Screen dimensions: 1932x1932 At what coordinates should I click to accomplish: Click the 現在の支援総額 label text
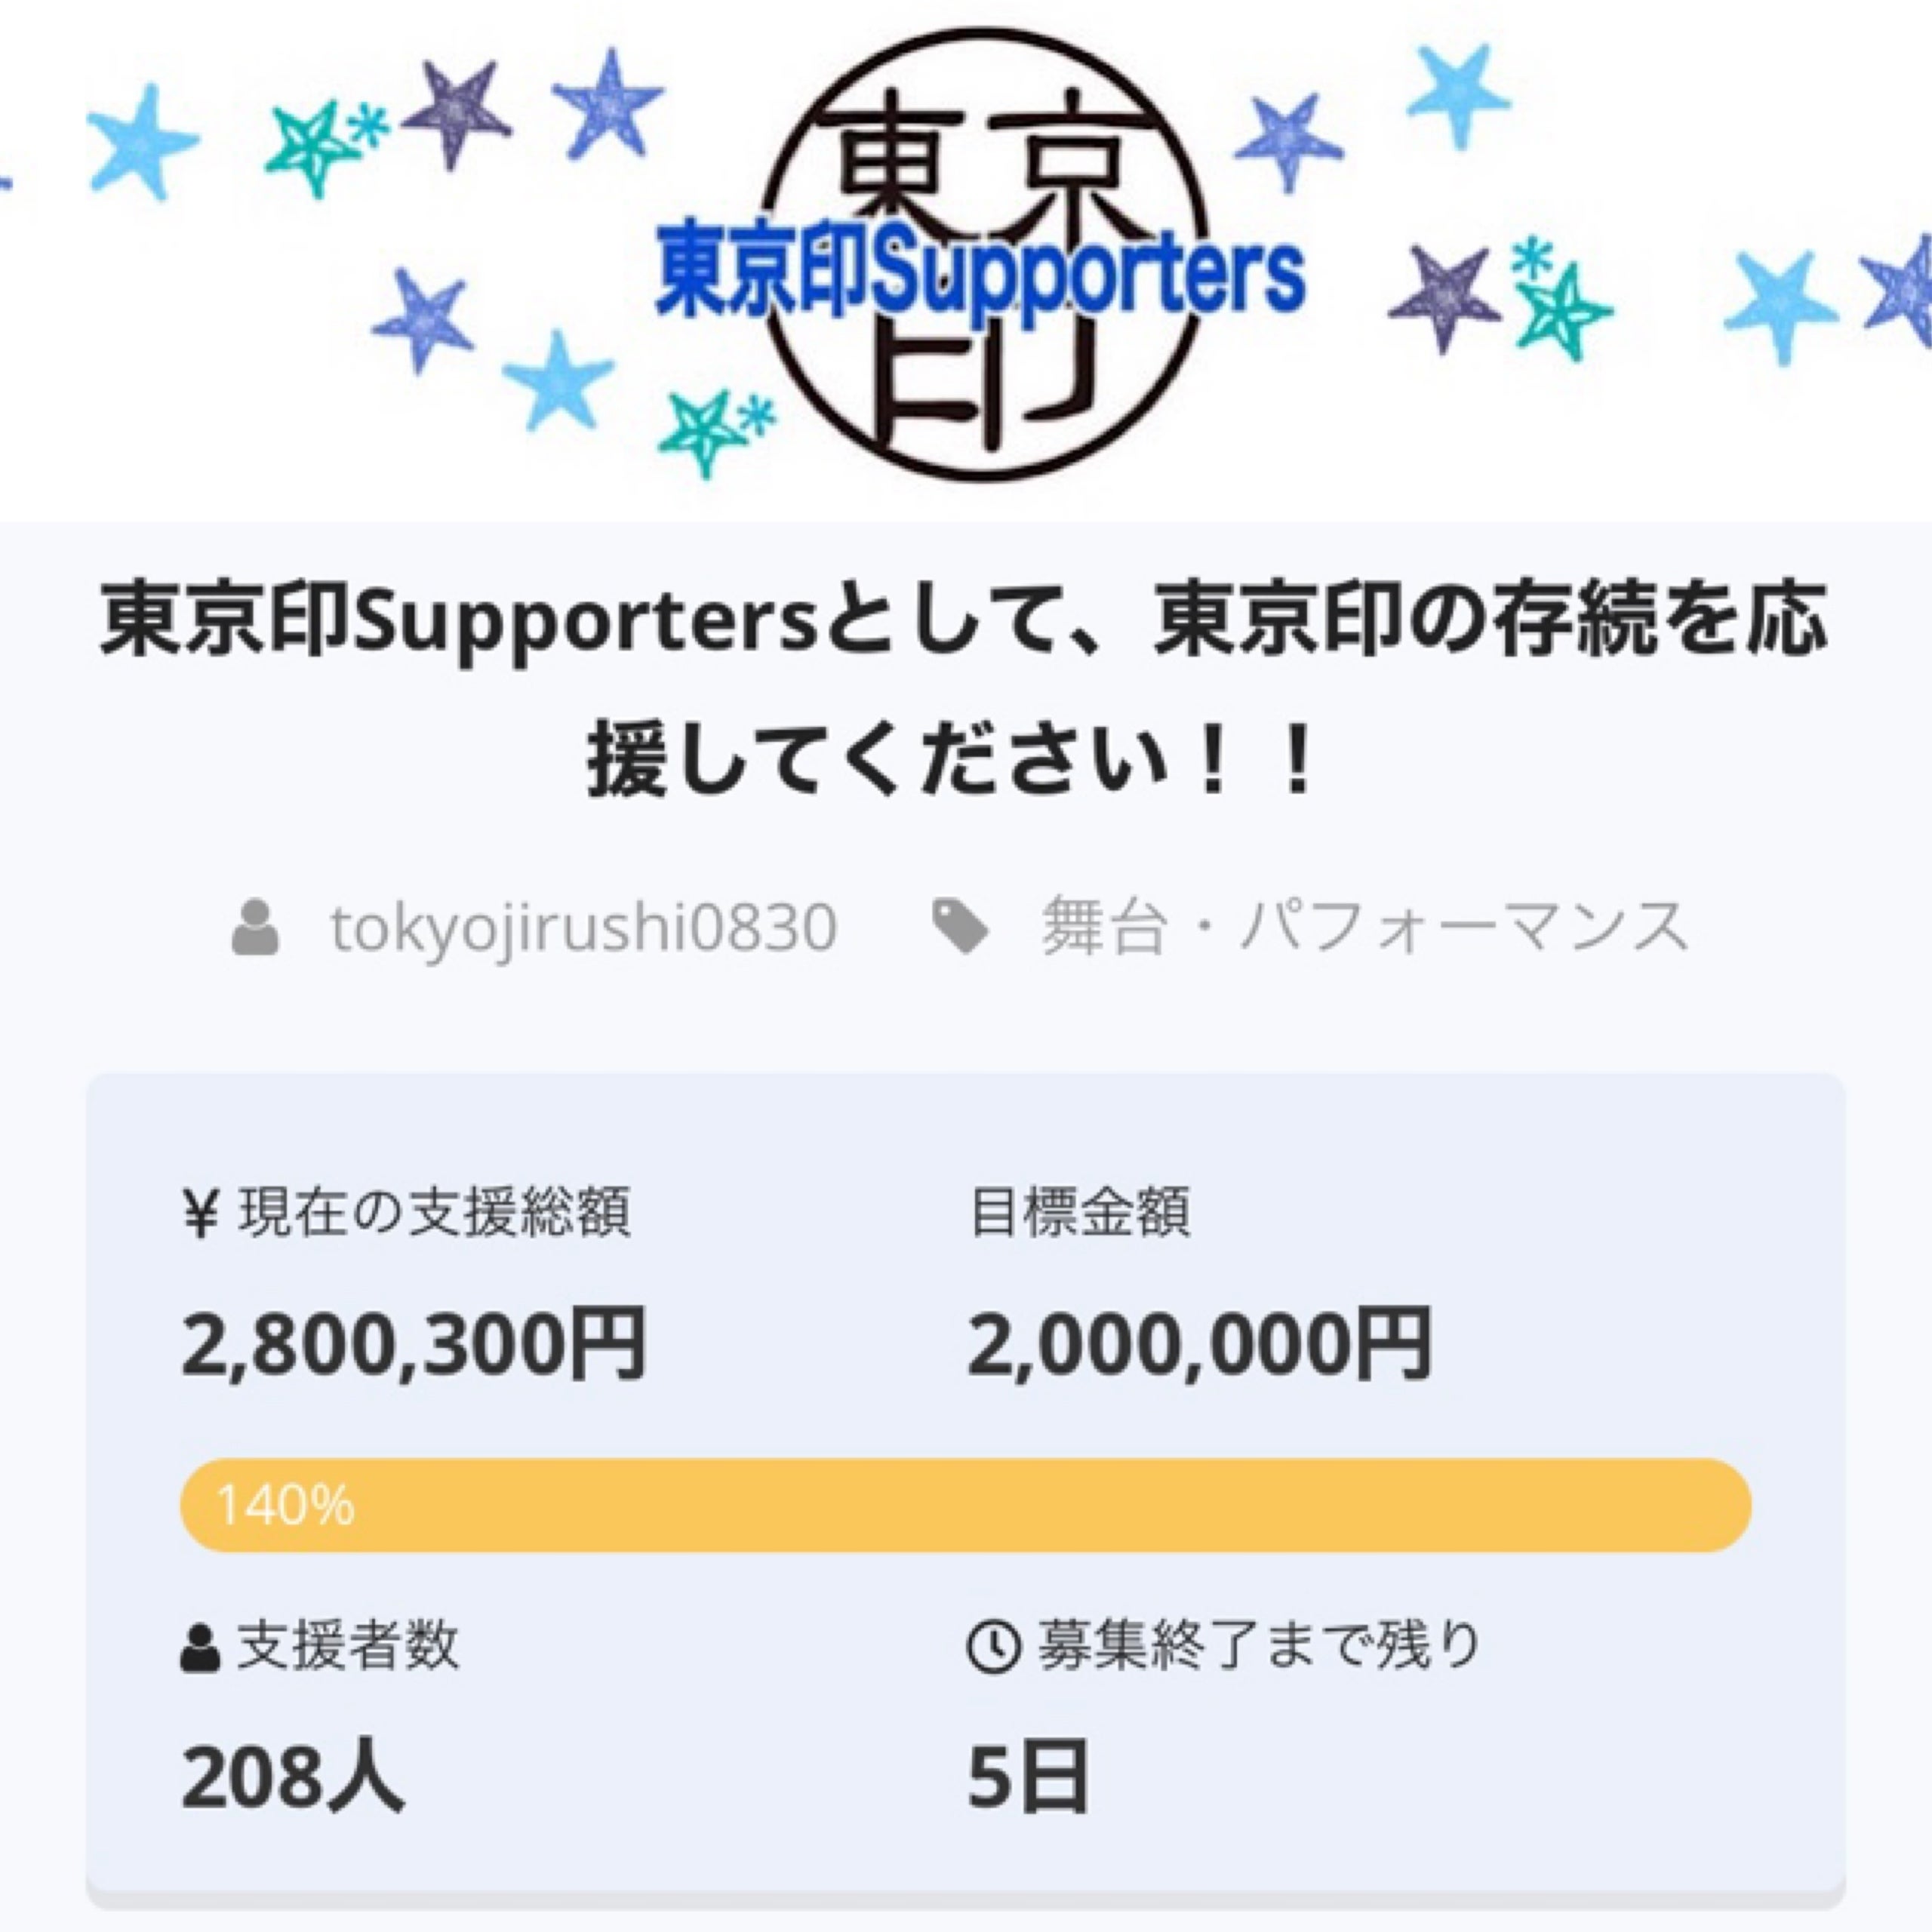pos(434,1214)
